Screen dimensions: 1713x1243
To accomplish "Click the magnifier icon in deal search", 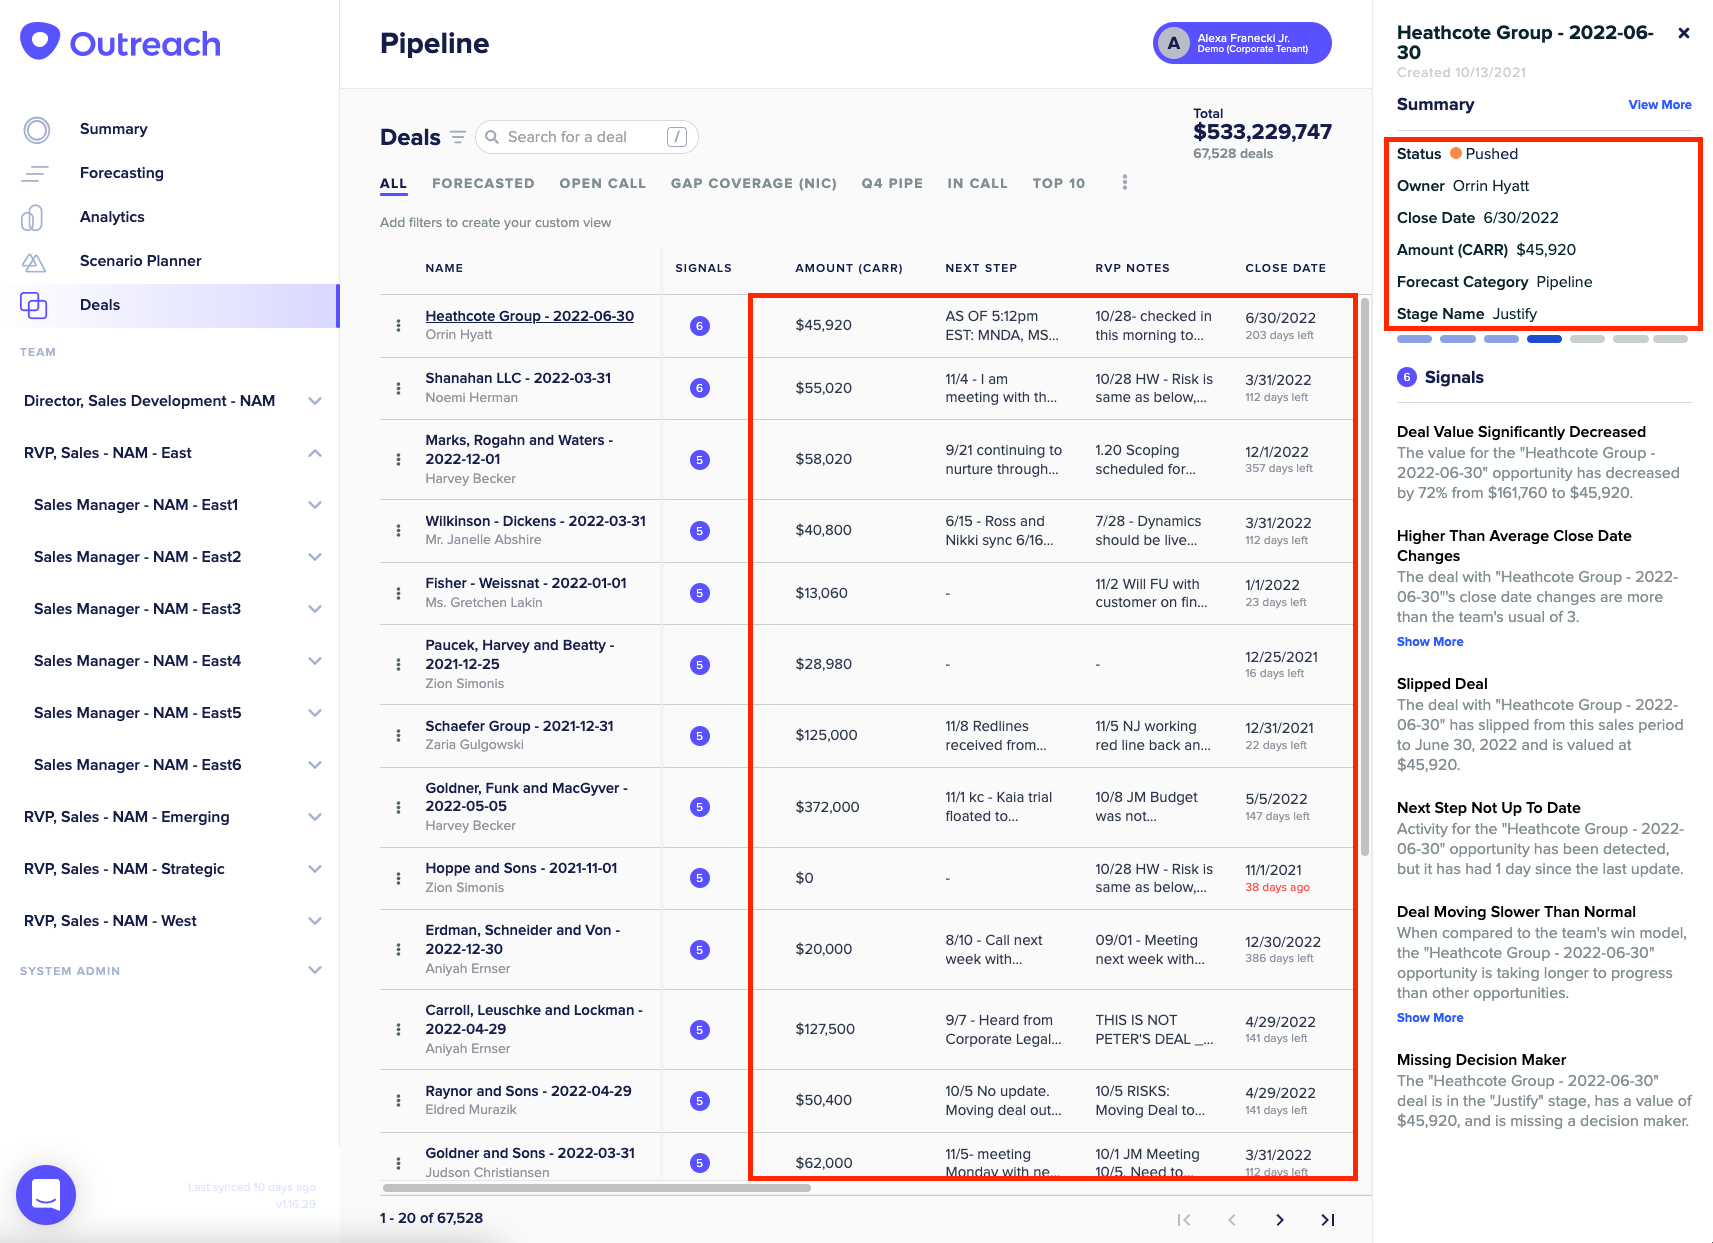I will click(492, 137).
